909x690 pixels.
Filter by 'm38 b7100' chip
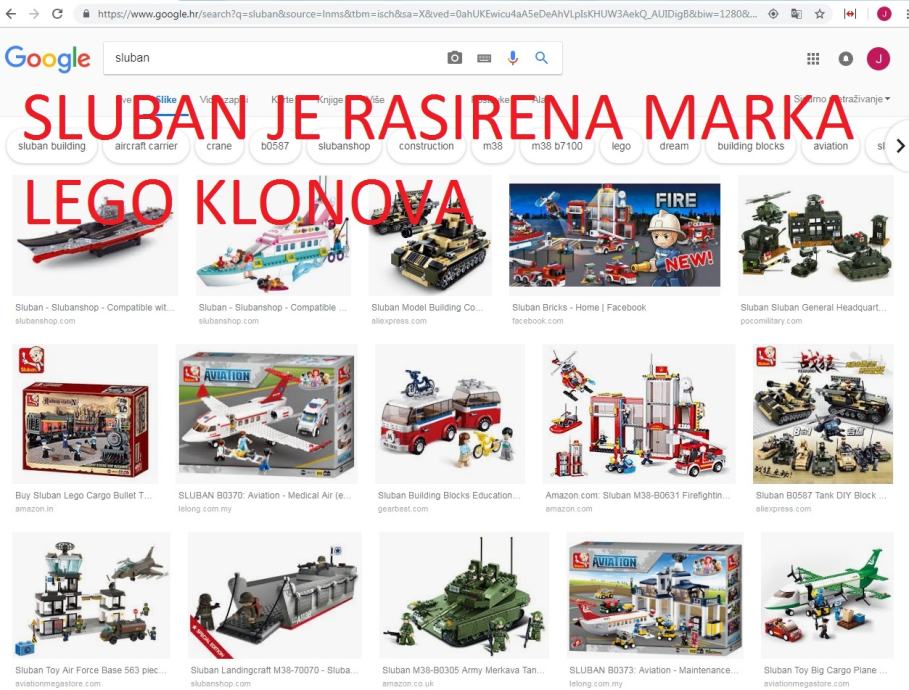pyautogui.click(x=557, y=146)
